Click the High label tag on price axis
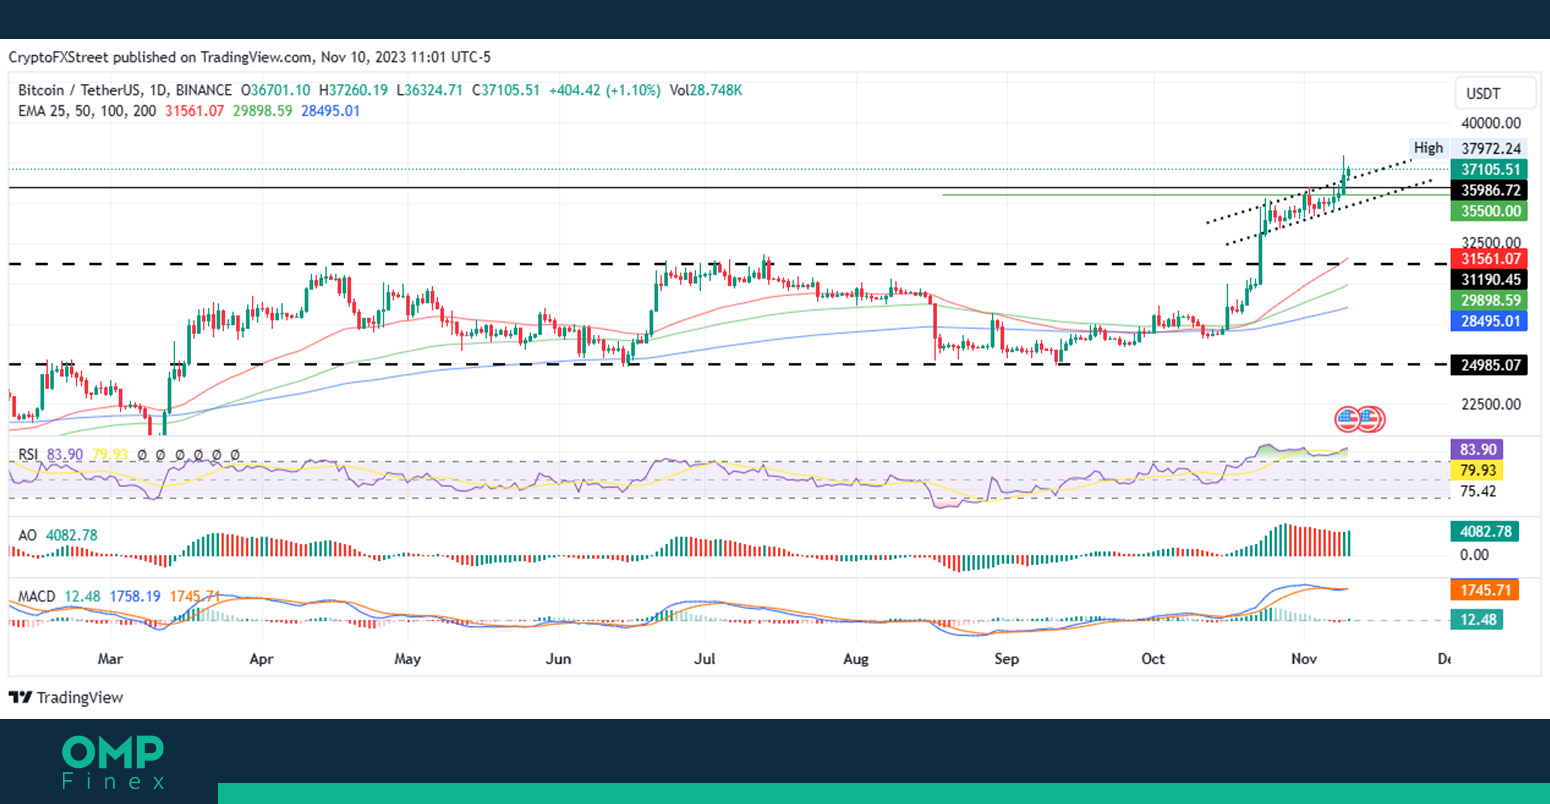This screenshot has height=804, width=1550. point(1428,148)
